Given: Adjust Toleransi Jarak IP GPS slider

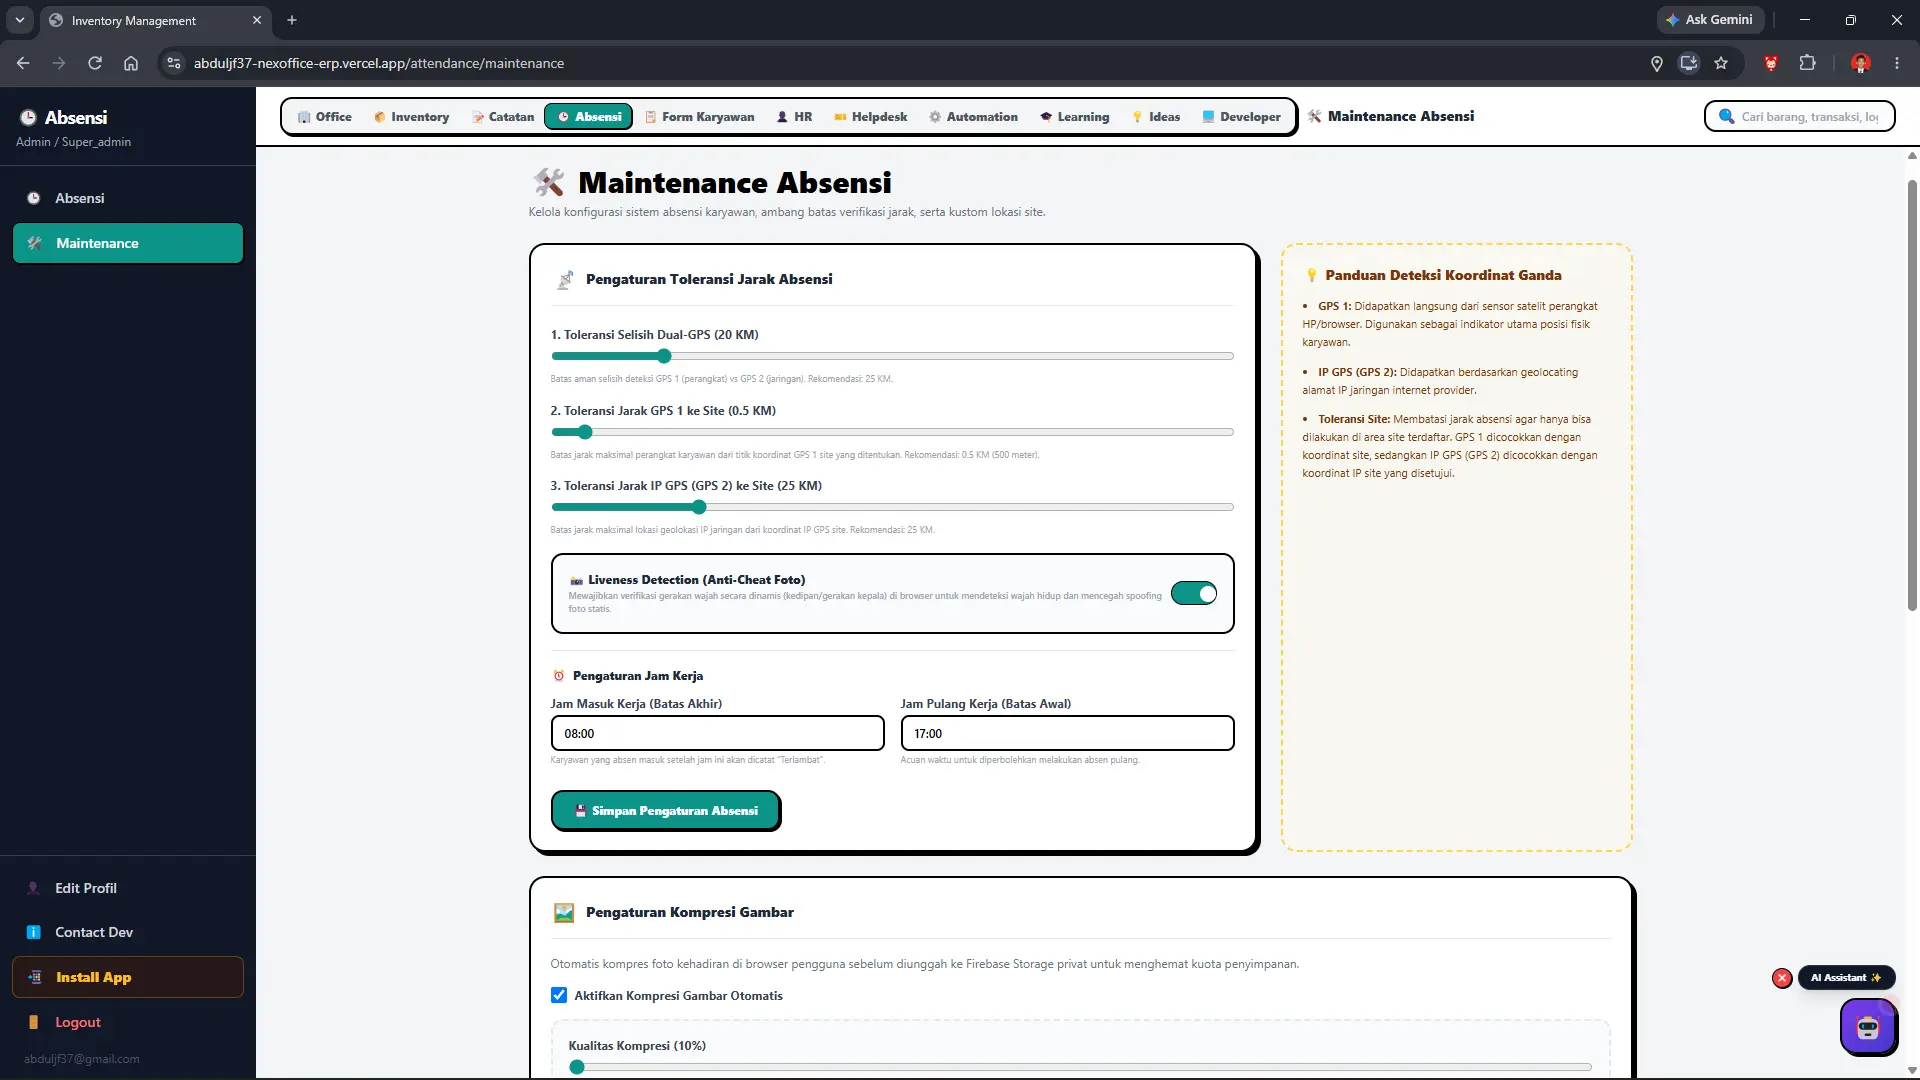Looking at the screenshot, I should [892, 507].
